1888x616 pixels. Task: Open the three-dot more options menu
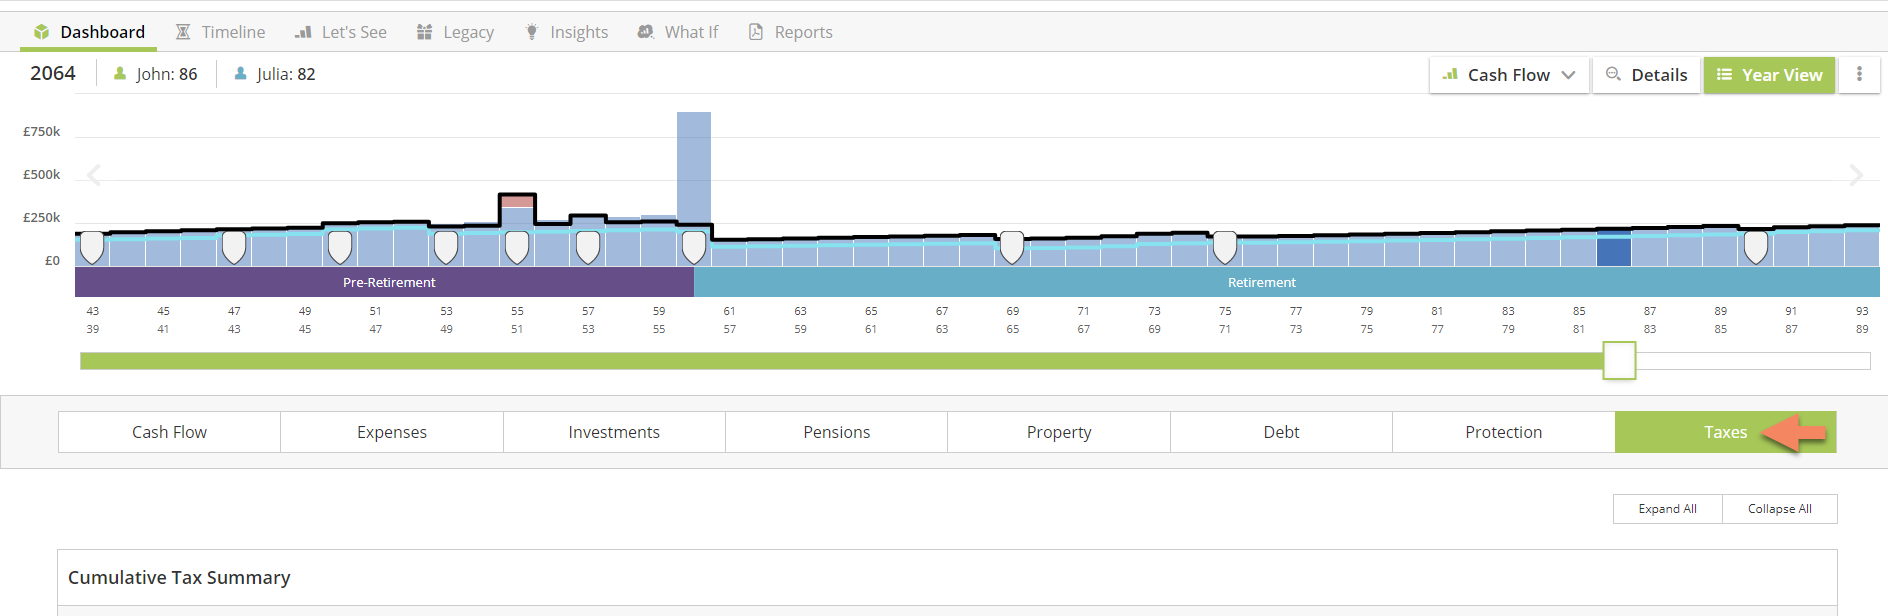click(x=1859, y=74)
